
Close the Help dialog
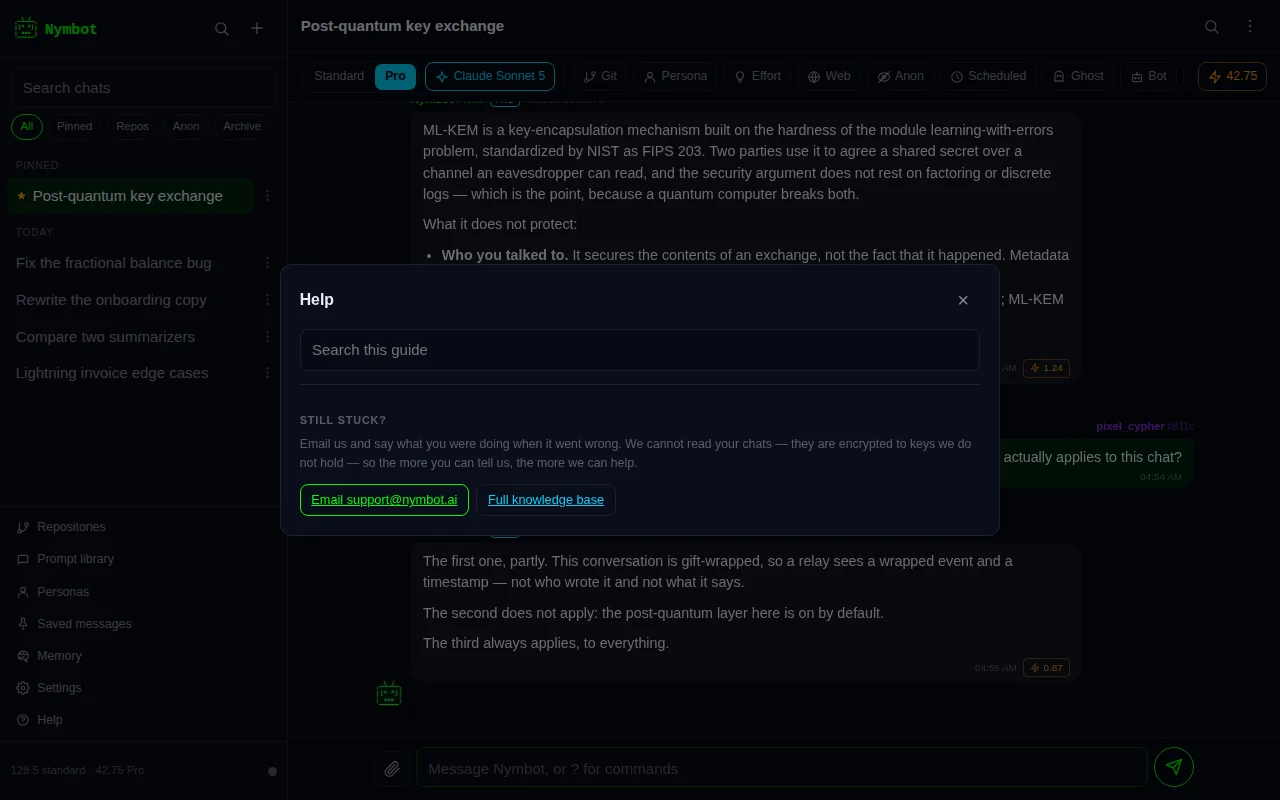[x=963, y=300]
